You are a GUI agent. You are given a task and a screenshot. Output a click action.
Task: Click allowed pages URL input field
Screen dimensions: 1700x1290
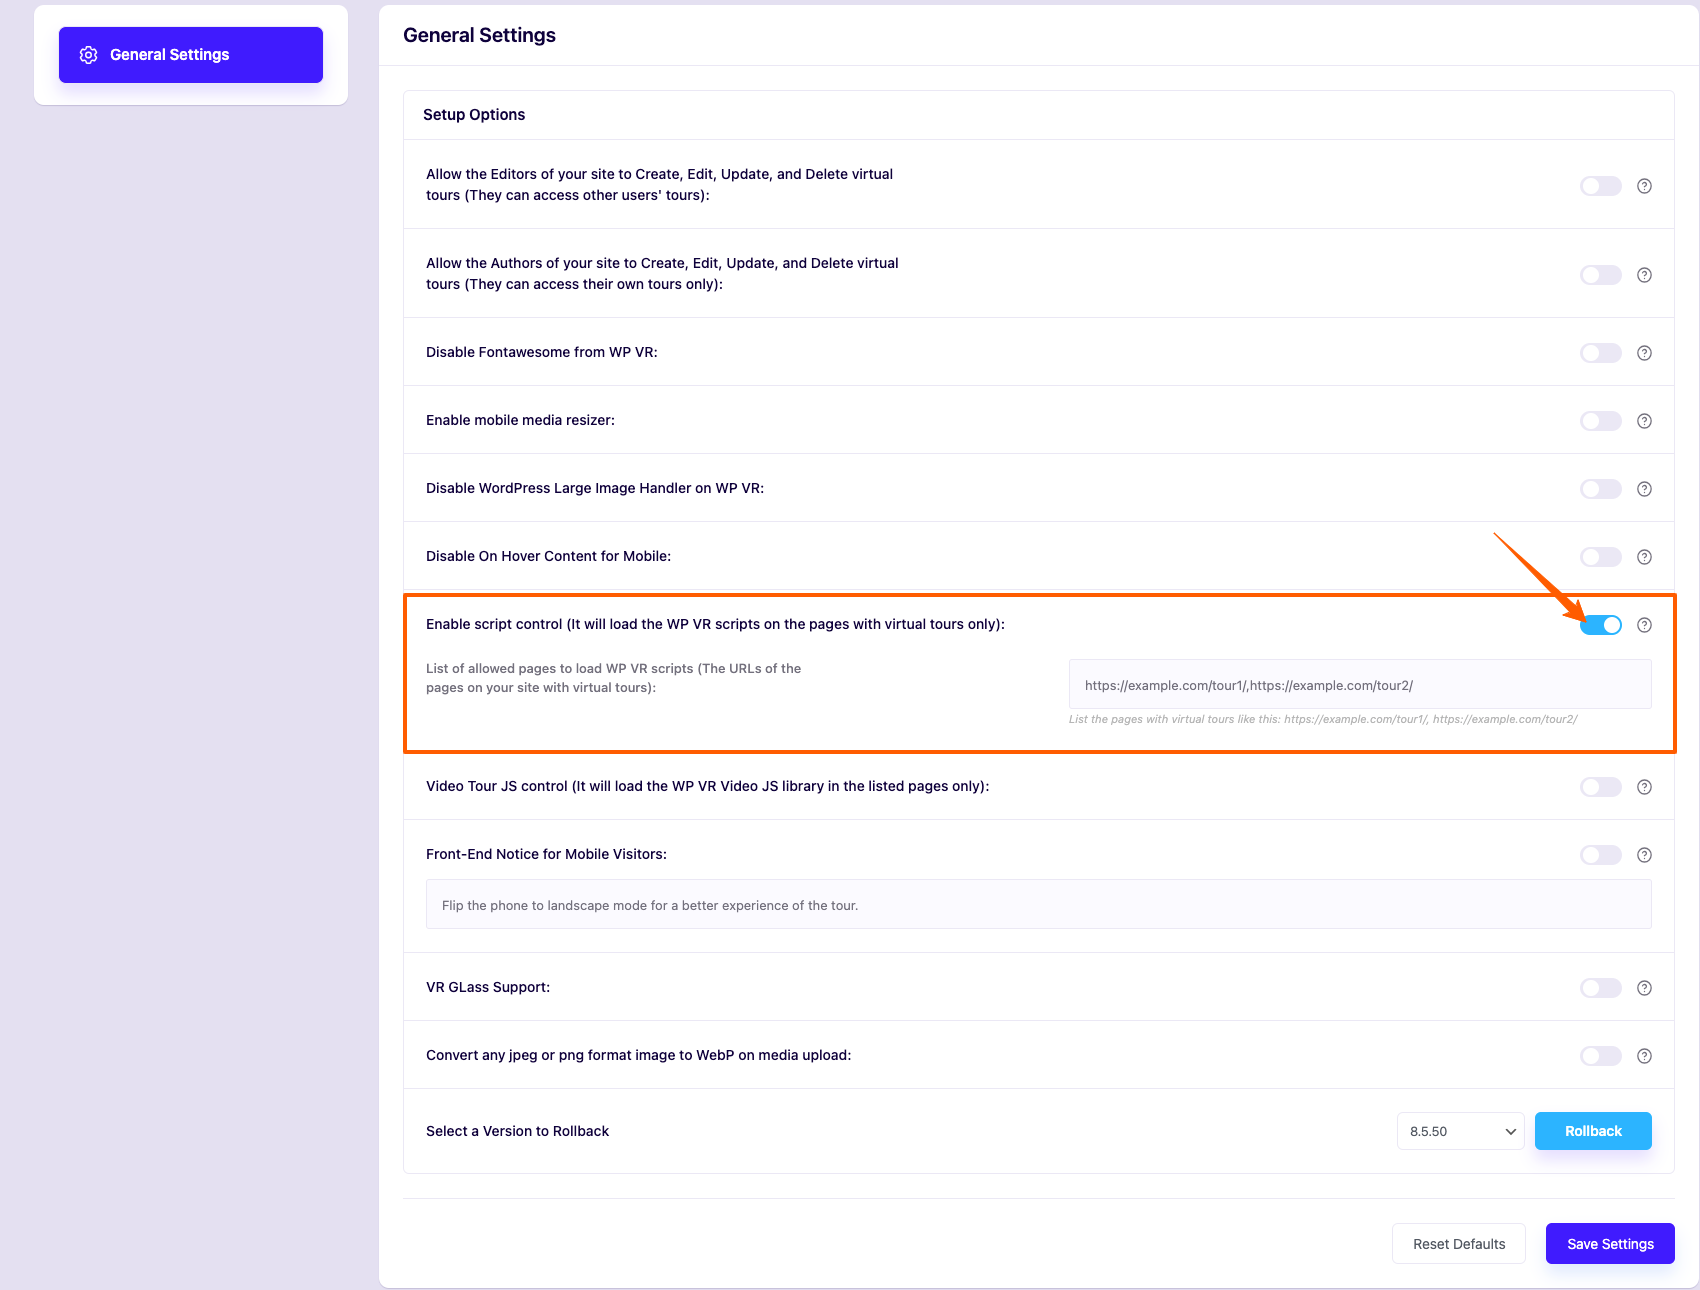click(x=1359, y=685)
